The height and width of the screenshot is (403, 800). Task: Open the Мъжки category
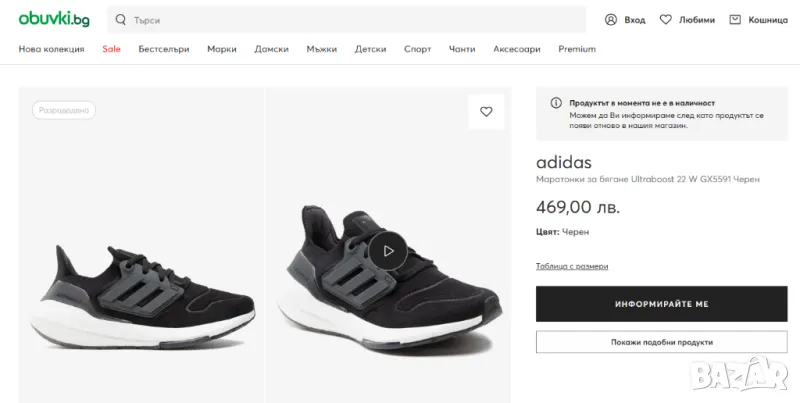(321, 49)
